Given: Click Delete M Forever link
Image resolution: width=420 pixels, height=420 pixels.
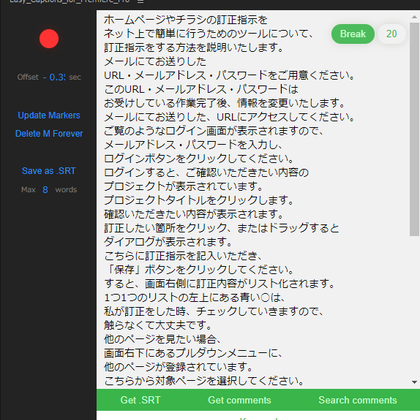Looking at the screenshot, I should pos(49,134).
